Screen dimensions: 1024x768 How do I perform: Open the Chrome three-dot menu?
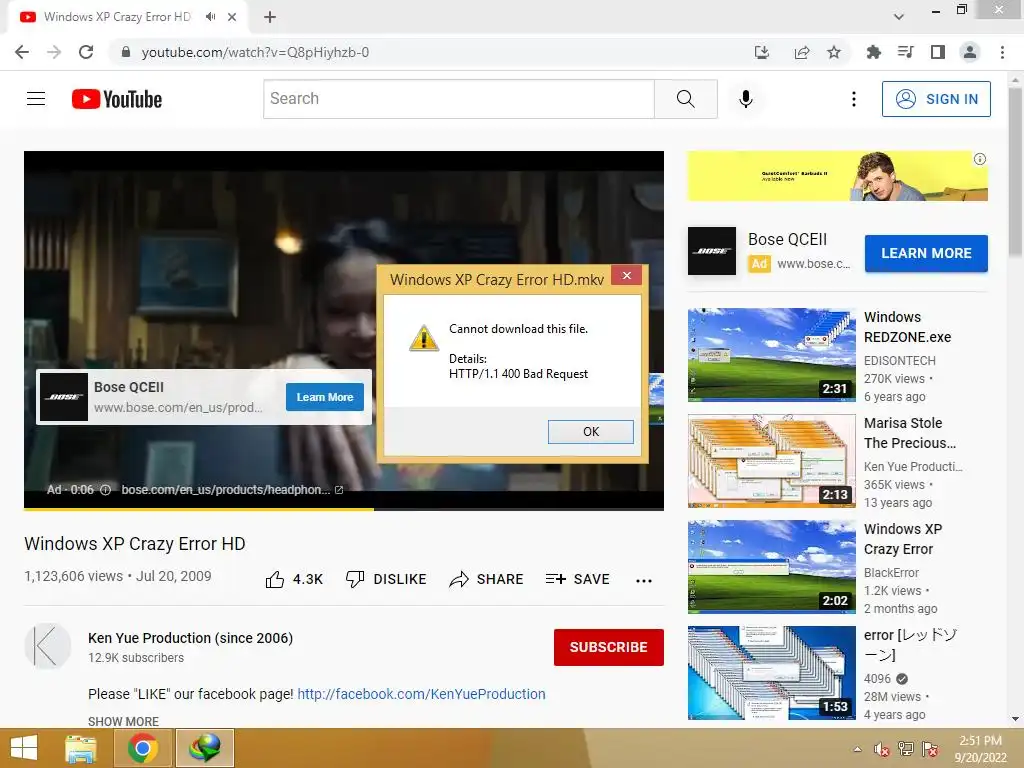tap(1002, 52)
